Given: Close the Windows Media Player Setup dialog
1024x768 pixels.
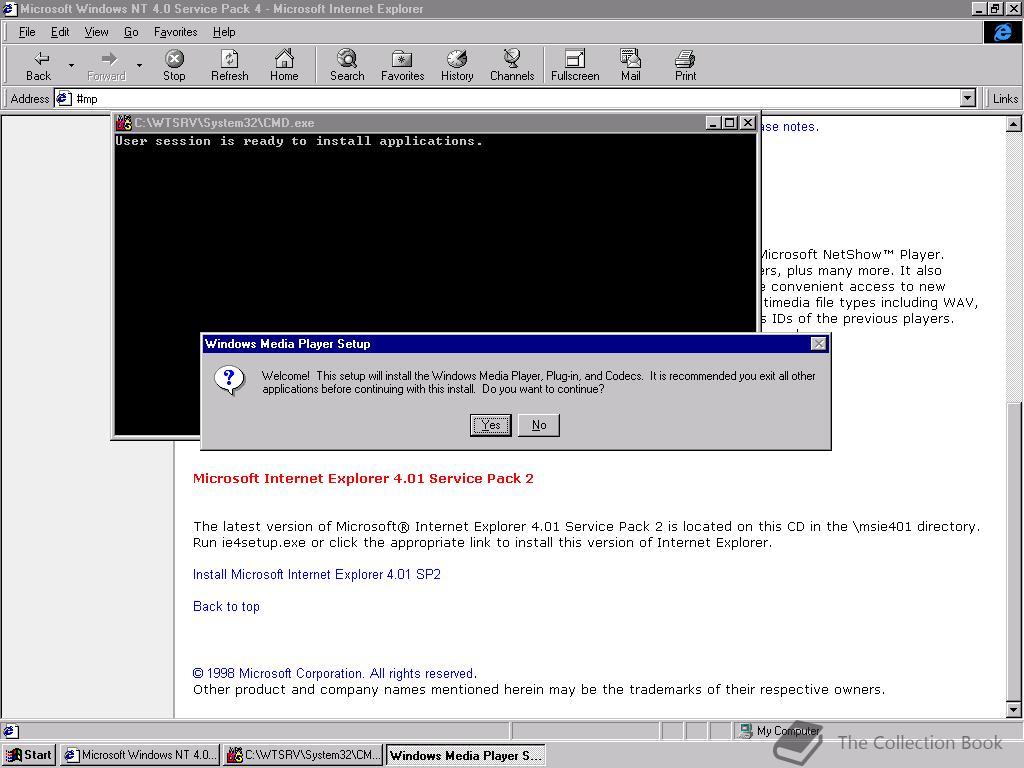Looking at the screenshot, I should 818,344.
